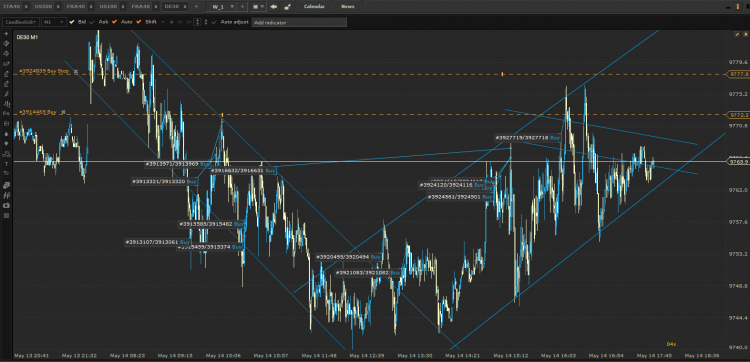The width and height of the screenshot is (750, 362).
Task: Open the Calendar panel
Action: coord(314,7)
